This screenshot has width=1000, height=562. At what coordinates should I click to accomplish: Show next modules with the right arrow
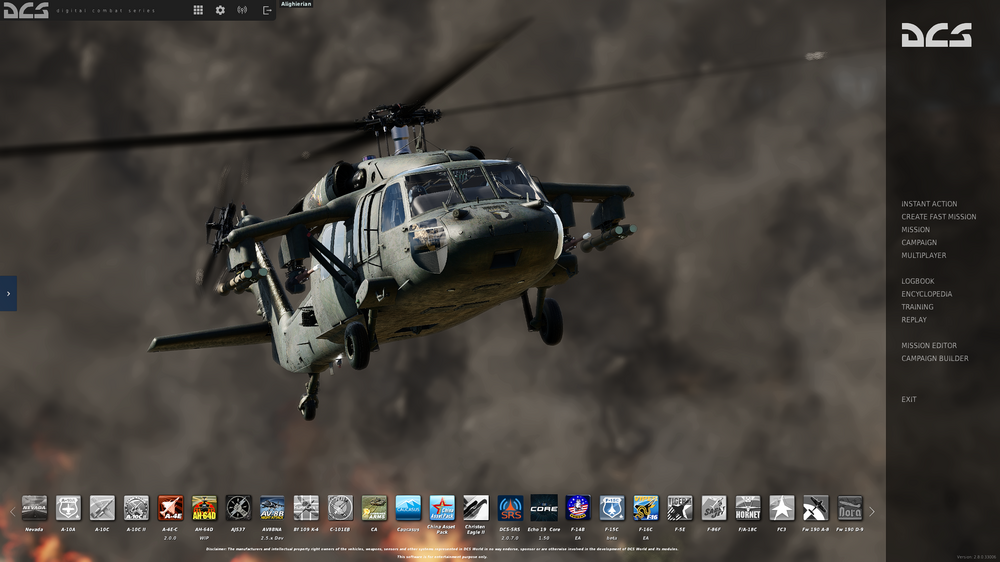pyautogui.click(x=872, y=512)
